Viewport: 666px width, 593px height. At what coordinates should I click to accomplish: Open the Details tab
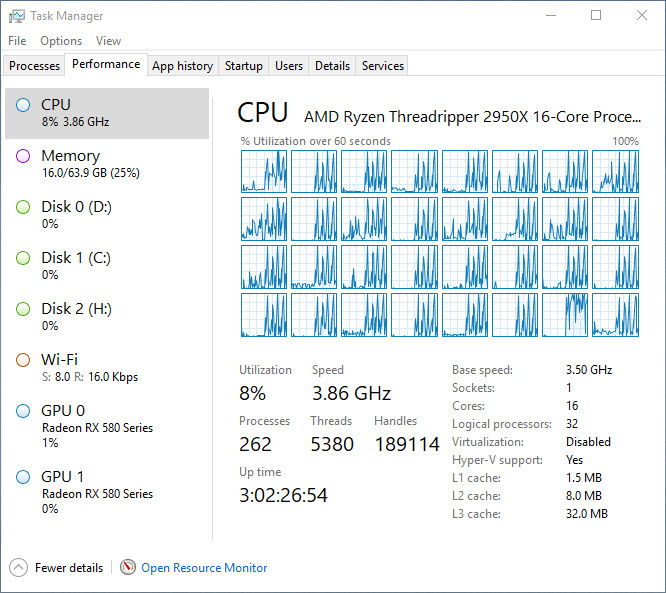coord(332,66)
